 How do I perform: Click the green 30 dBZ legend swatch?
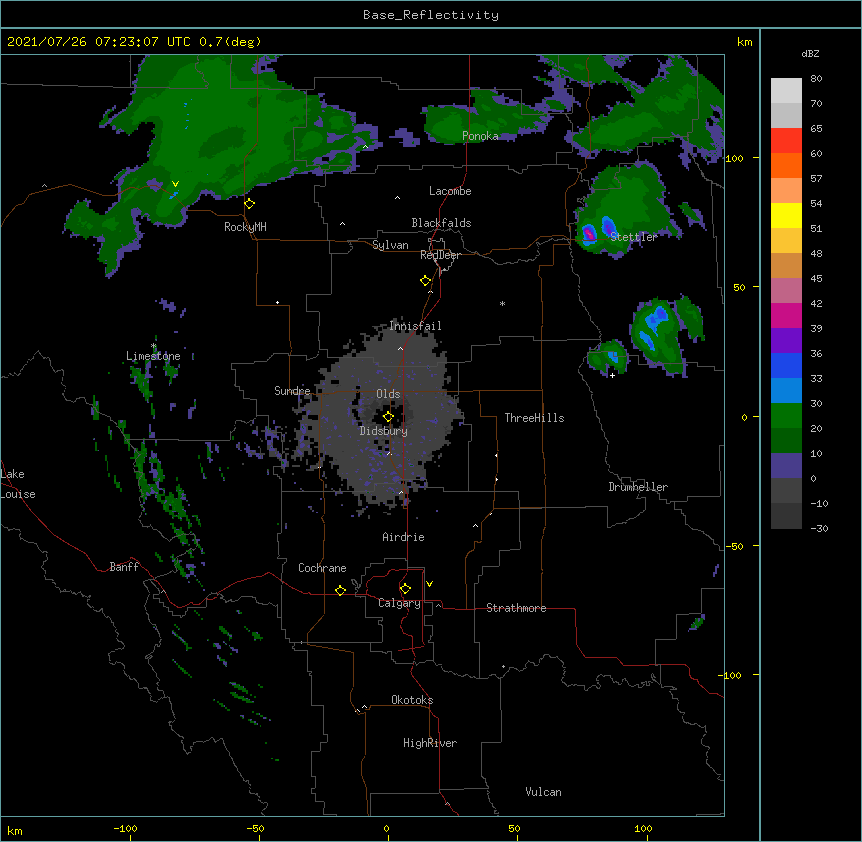[x=786, y=416]
